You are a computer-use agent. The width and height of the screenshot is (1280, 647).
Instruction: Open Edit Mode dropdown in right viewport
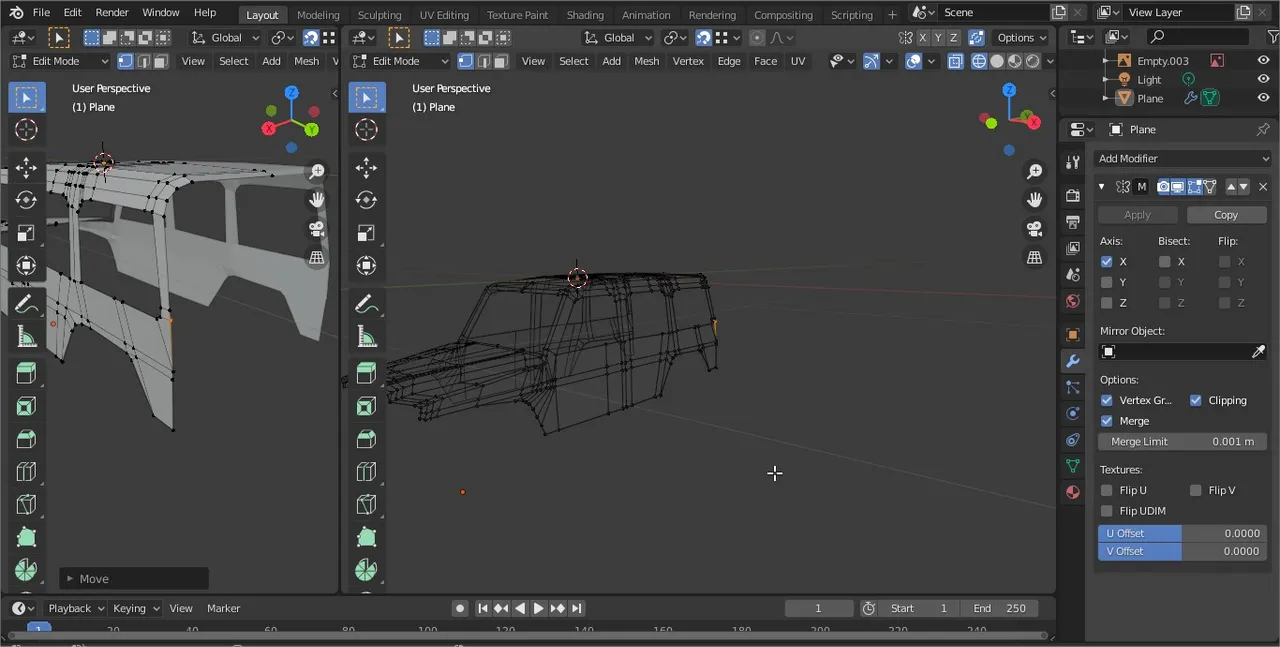[401, 61]
